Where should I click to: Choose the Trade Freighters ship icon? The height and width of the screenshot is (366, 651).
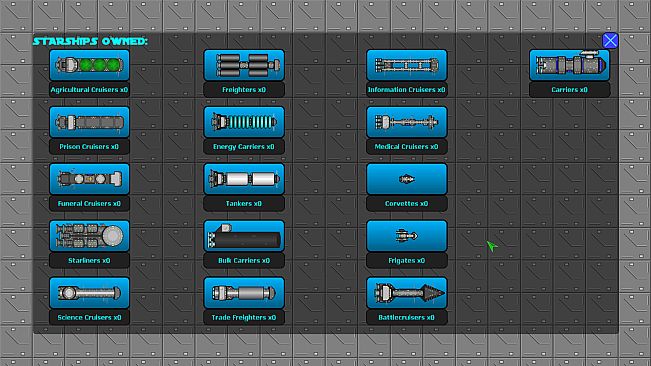[244, 293]
